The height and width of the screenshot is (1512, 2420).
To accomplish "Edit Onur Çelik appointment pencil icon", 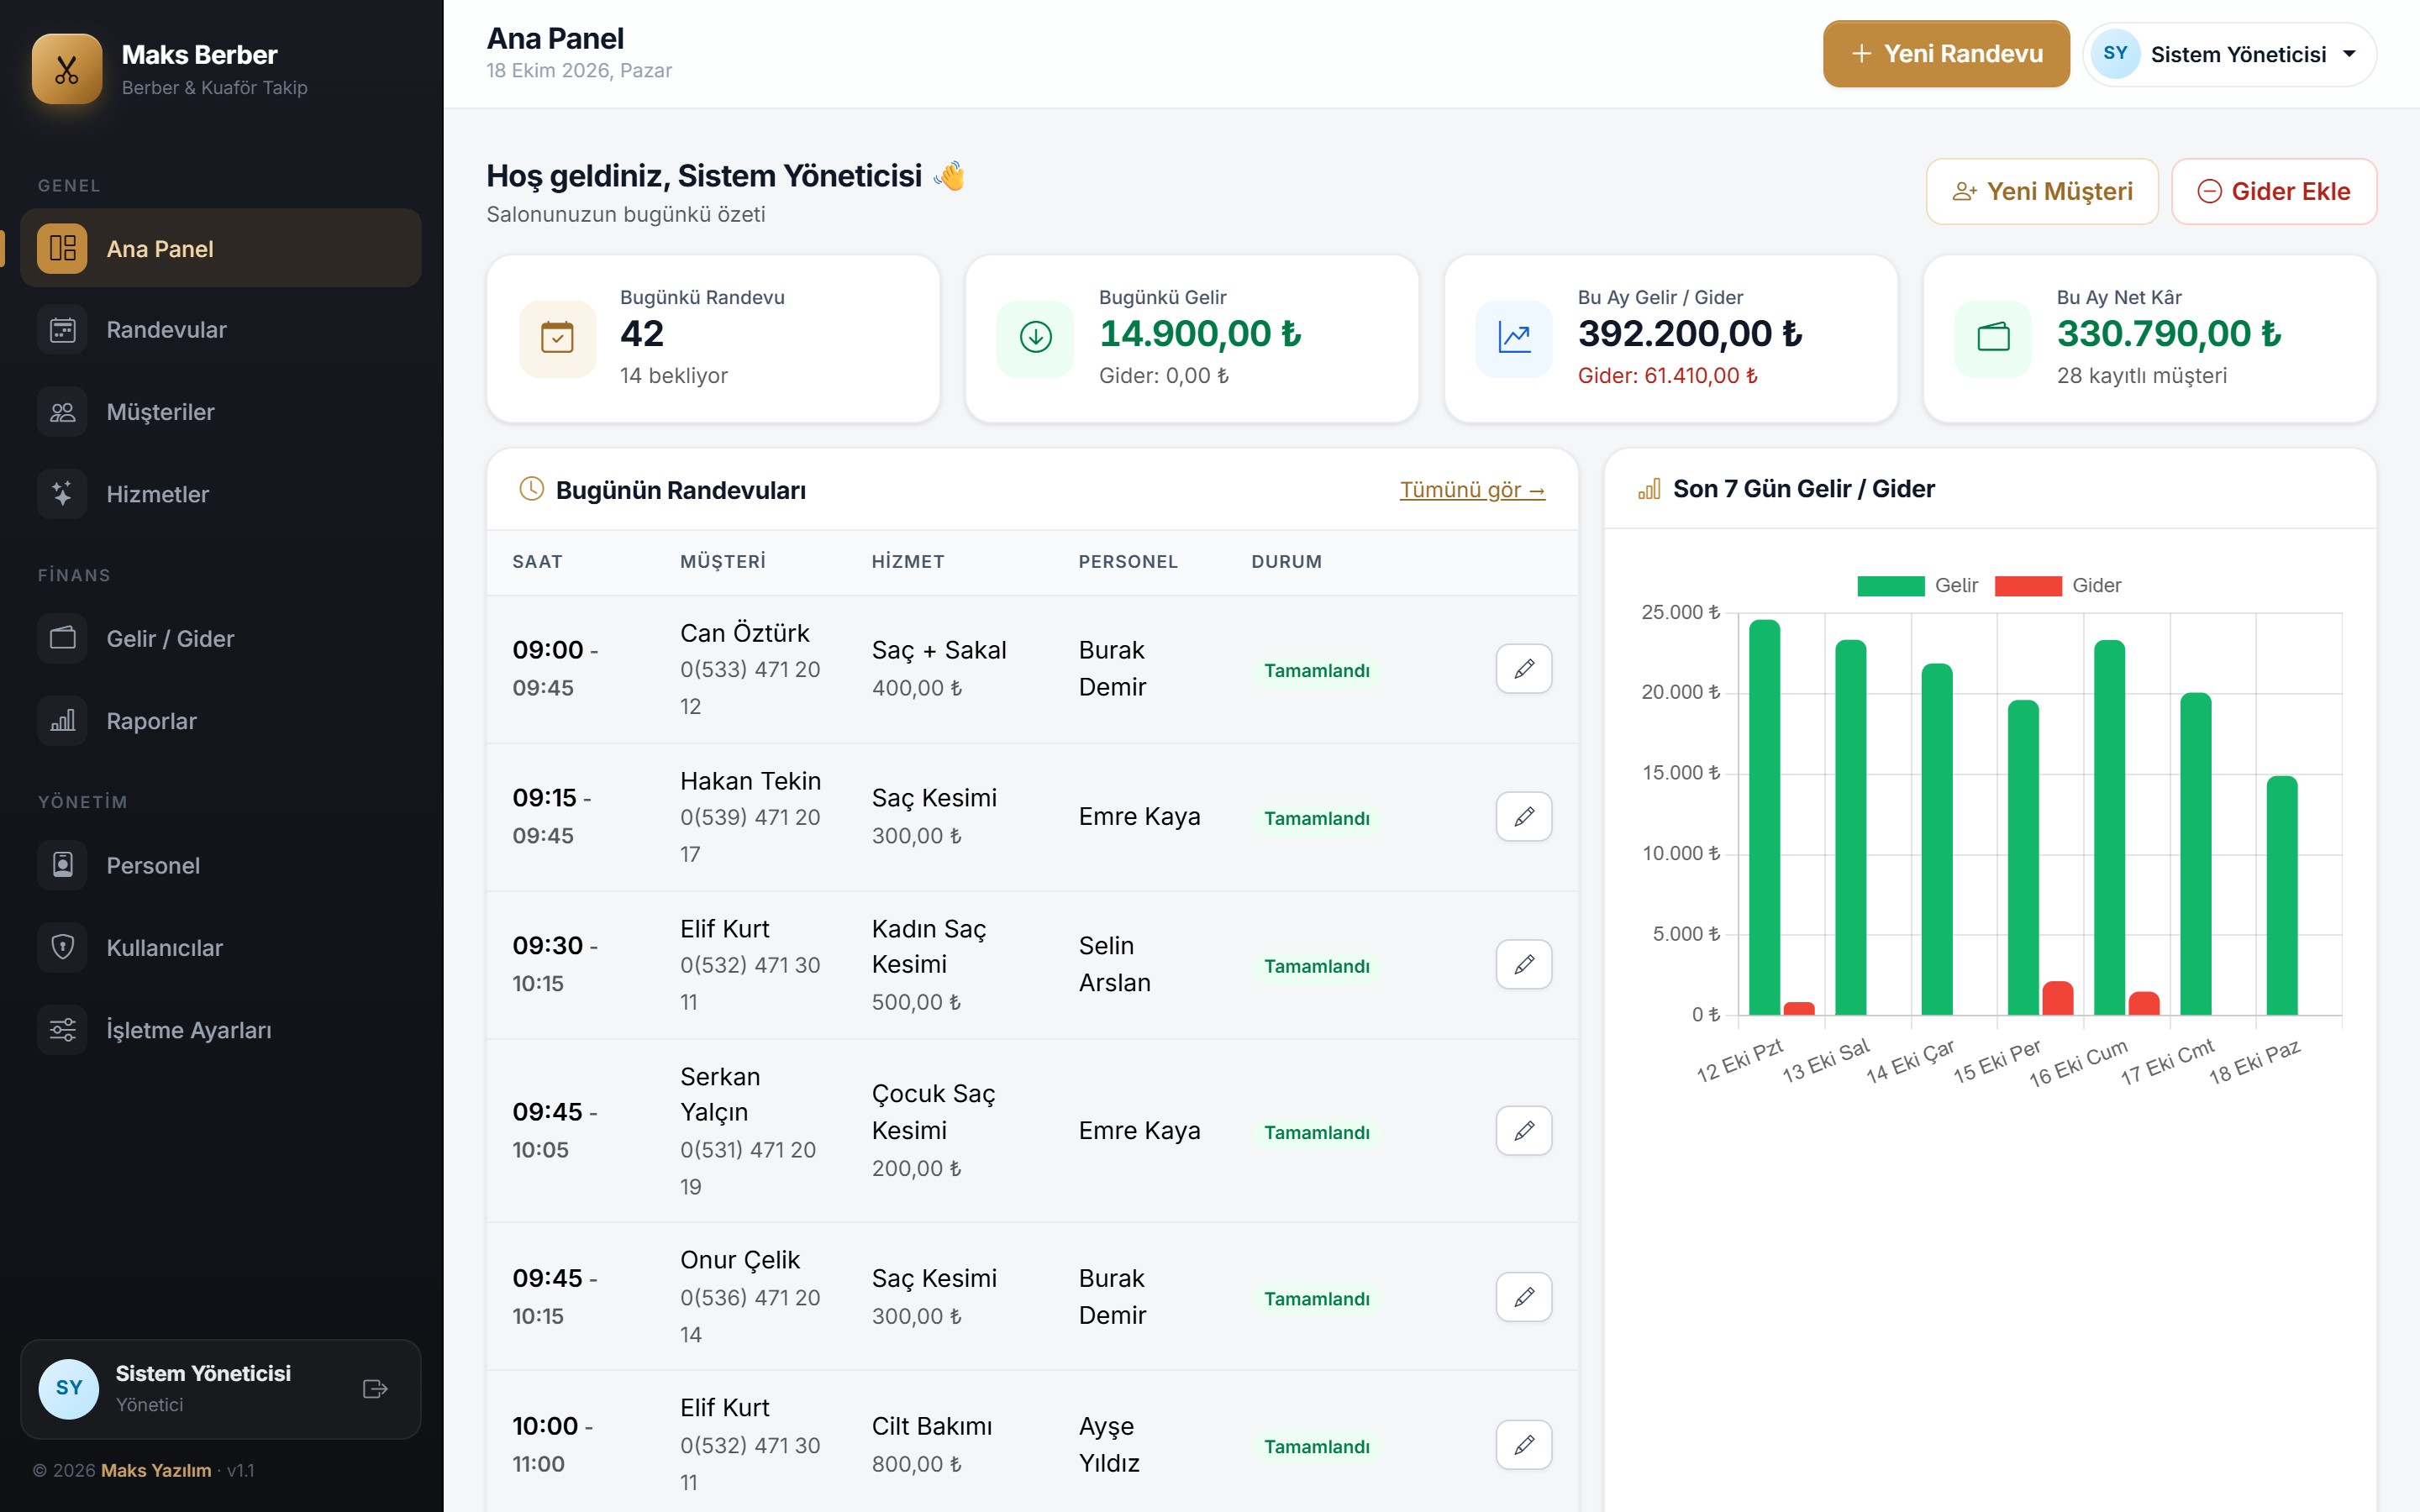I will pos(1524,1297).
